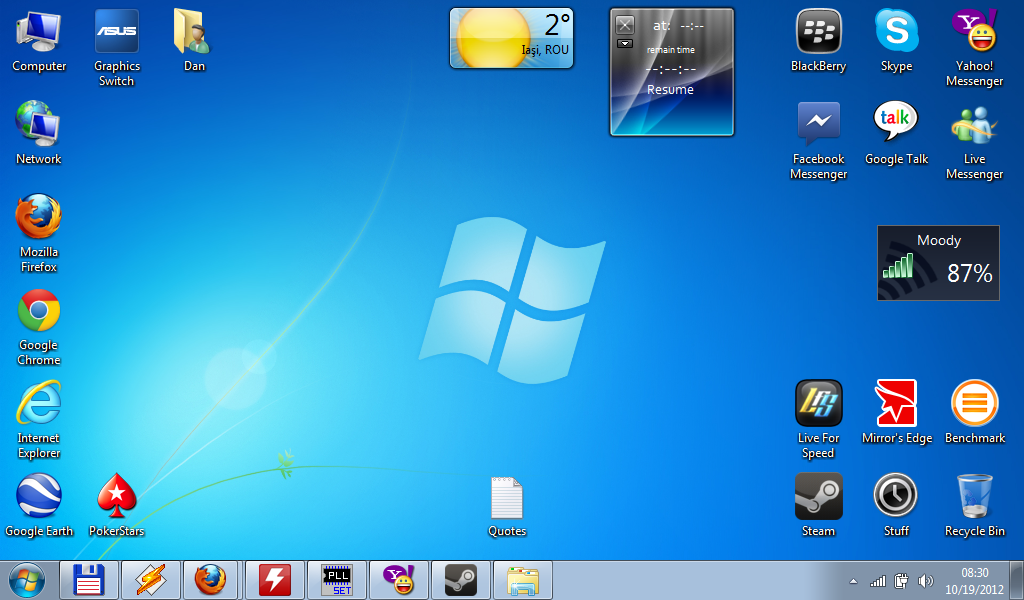This screenshot has height=600, width=1024.
Task: Select the ASUS Graphics Switch icon
Action: tap(116, 48)
